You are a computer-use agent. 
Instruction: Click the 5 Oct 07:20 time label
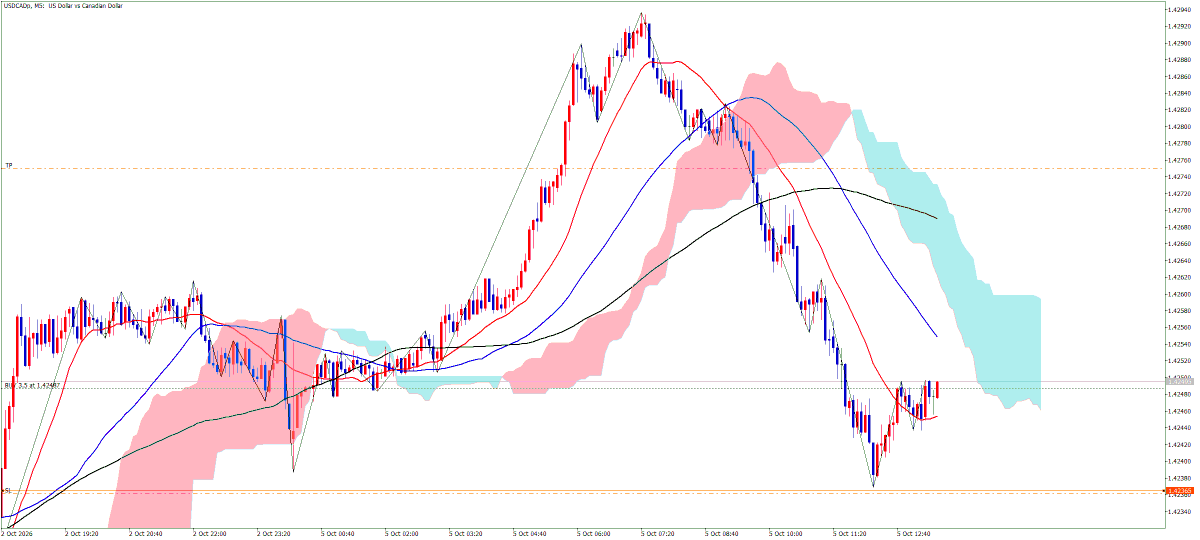[658, 534]
